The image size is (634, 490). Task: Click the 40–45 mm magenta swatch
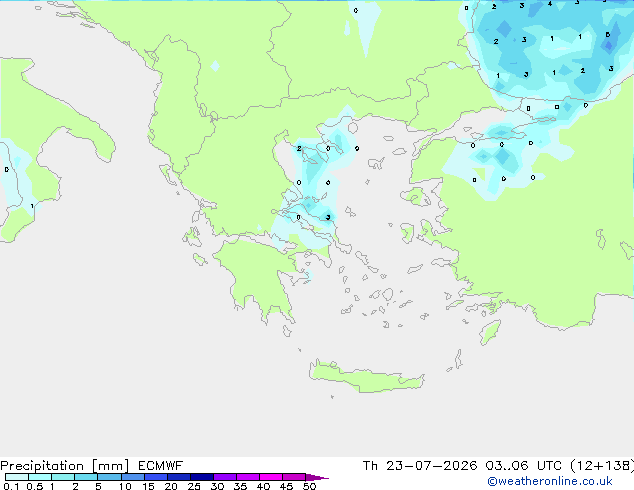pyautogui.click(x=271, y=477)
